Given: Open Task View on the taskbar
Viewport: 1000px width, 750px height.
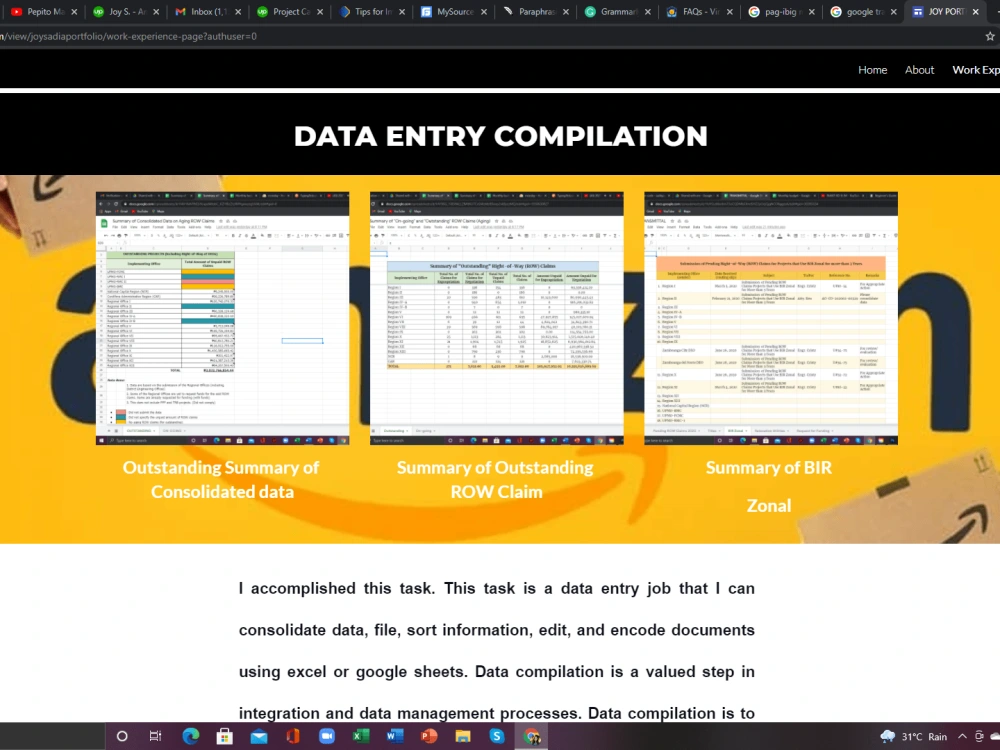Looking at the screenshot, I should [x=155, y=737].
